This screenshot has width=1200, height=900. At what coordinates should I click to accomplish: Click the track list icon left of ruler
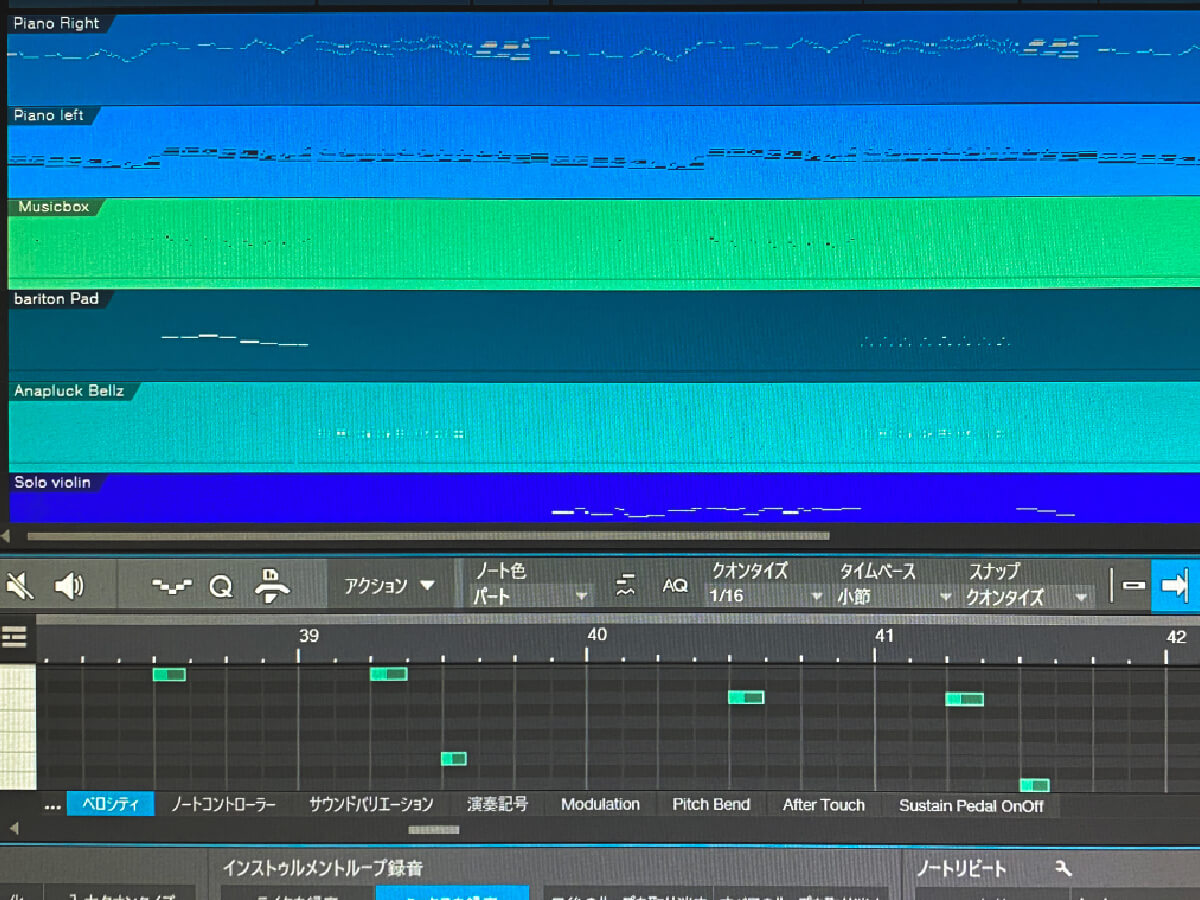15,637
